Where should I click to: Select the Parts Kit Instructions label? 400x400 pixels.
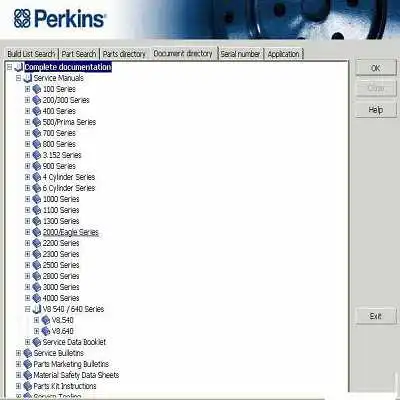coord(65,386)
